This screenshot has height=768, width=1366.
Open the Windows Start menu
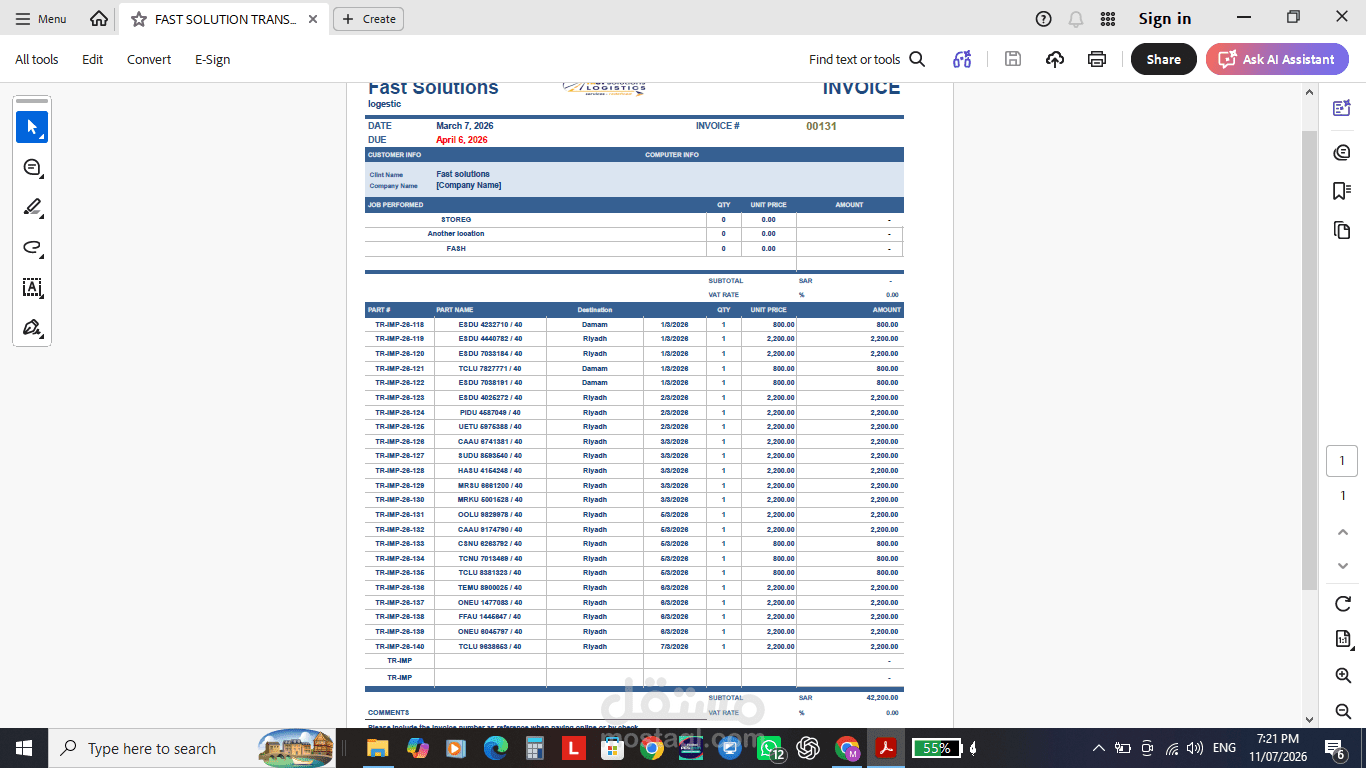[24, 748]
